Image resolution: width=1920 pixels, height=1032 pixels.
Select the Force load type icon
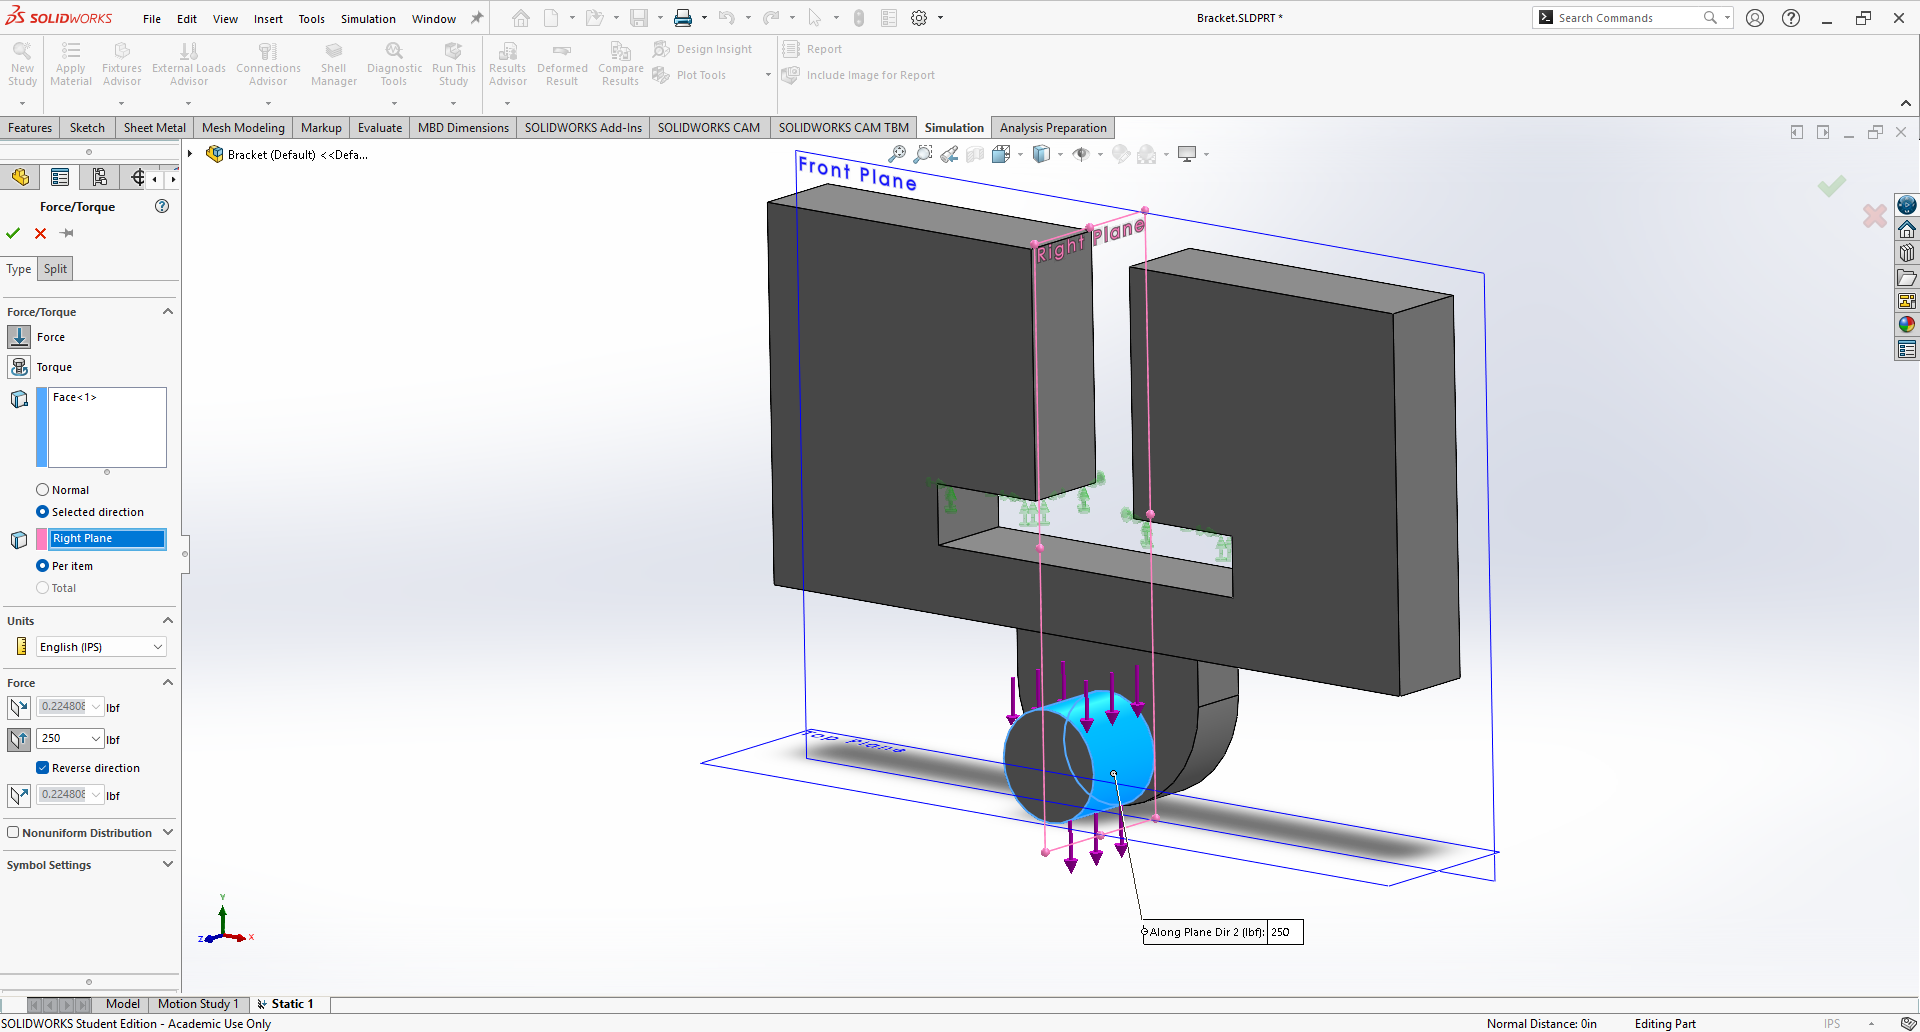click(x=19, y=337)
